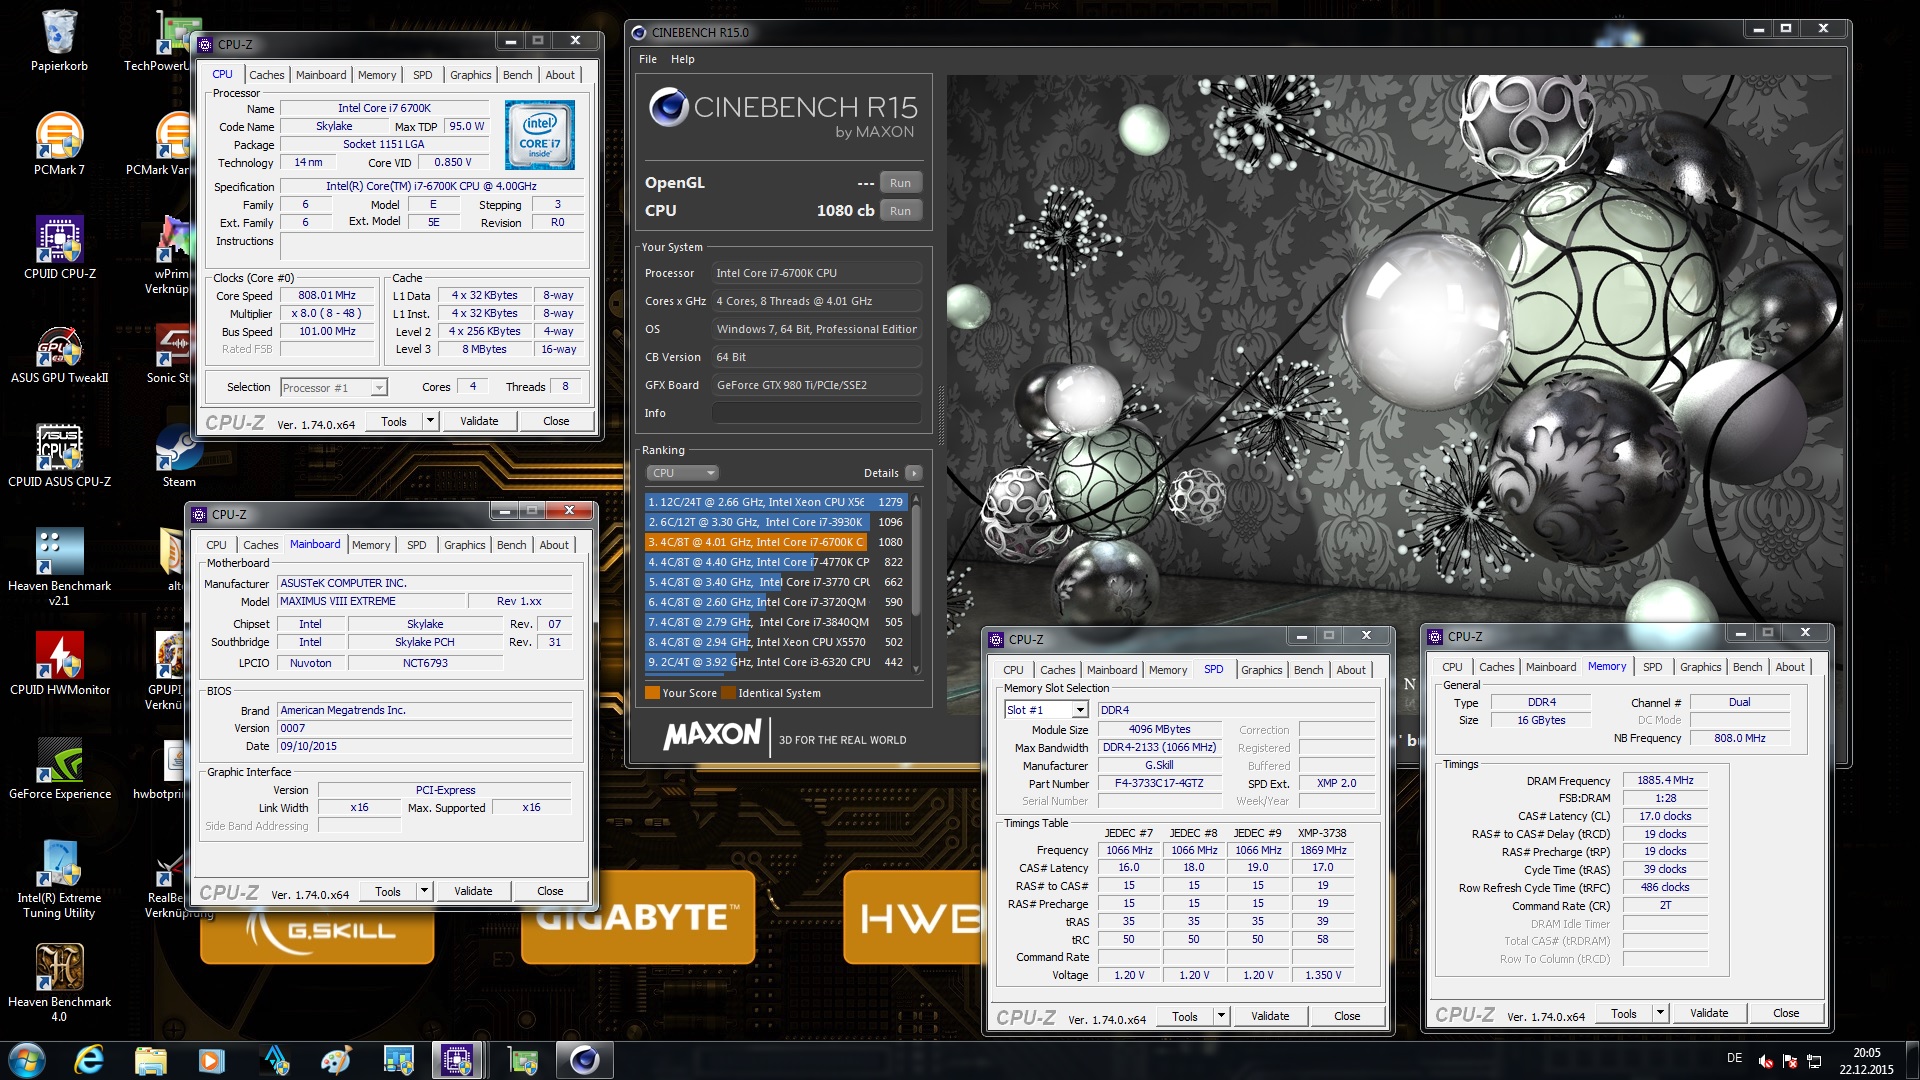Click the GFX Board GeForce GTX 980 Ti field
Viewport: 1920px width, 1080px height.
pyautogui.click(x=817, y=385)
